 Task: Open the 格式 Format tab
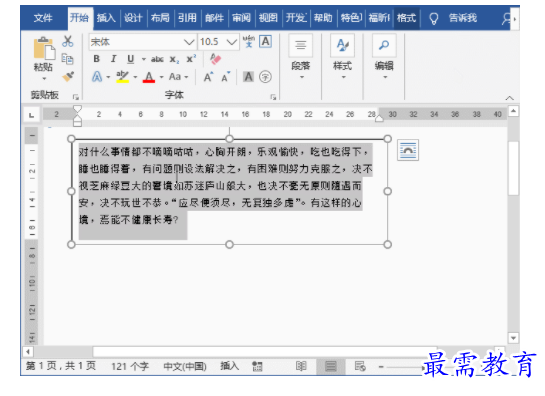[407, 18]
